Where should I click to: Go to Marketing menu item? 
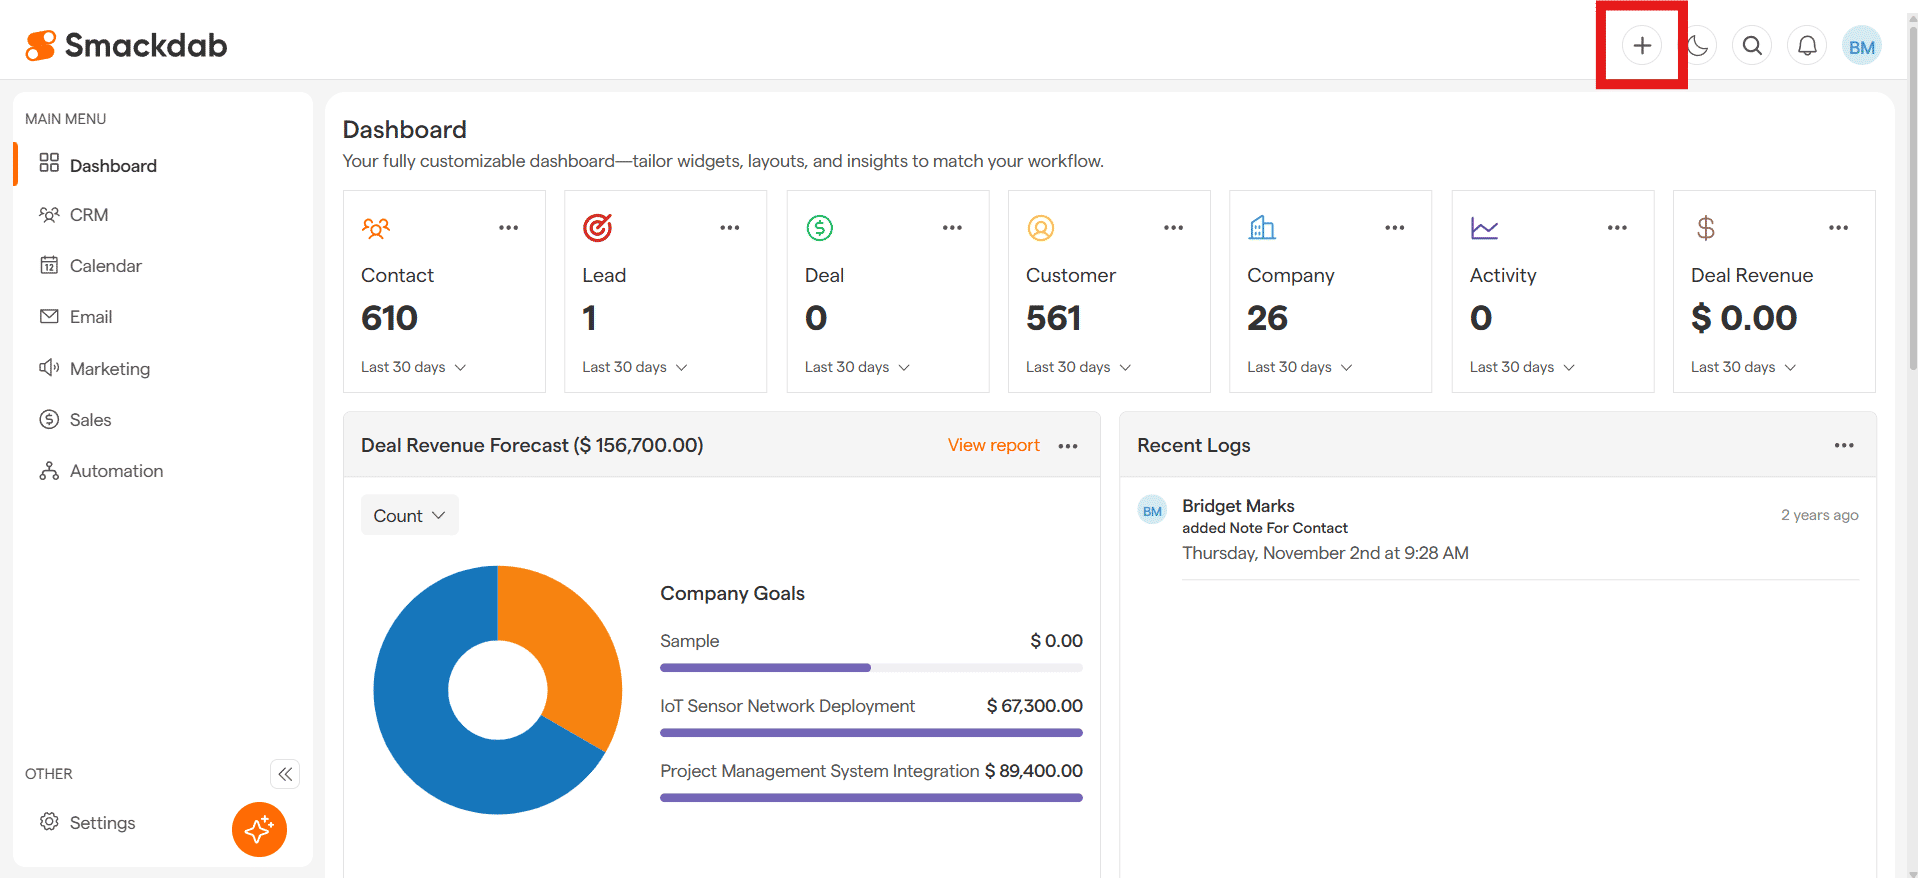[x=110, y=369]
